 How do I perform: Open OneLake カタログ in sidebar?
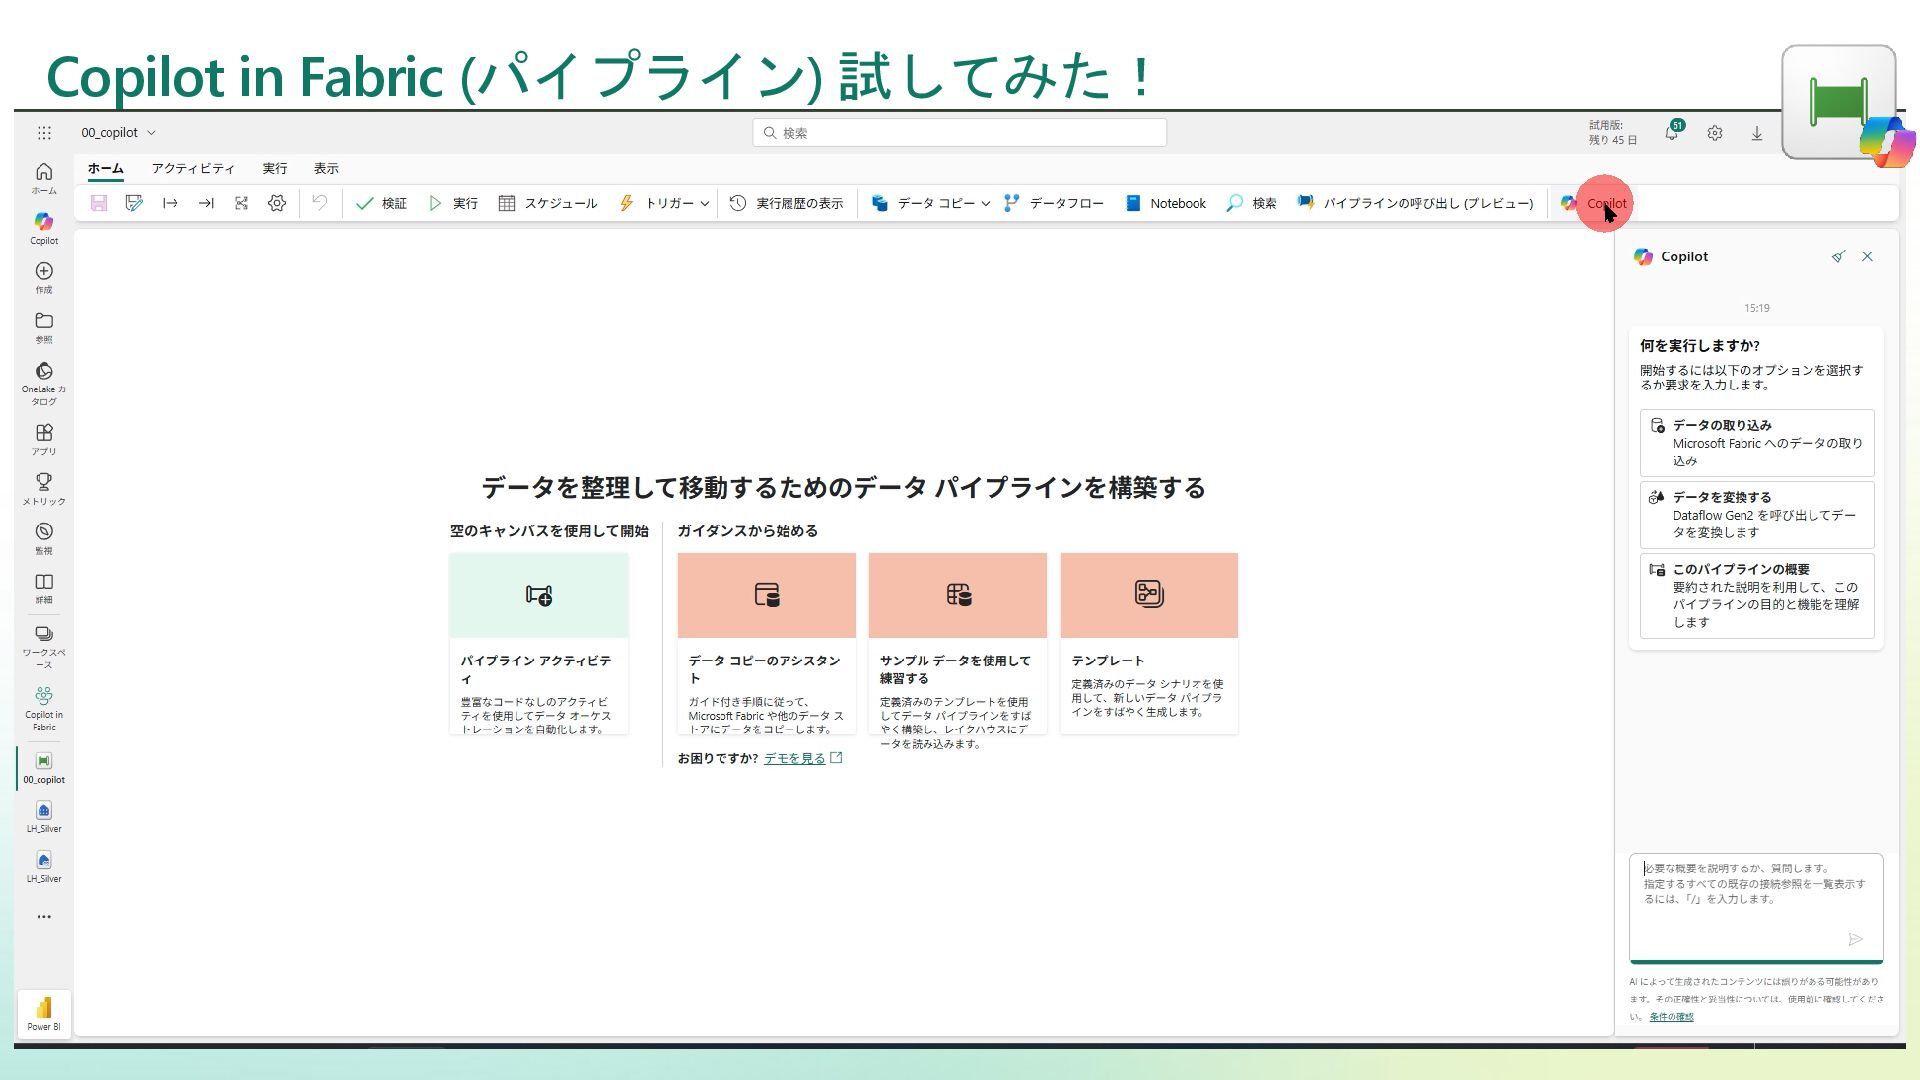click(x=44, y=384)
